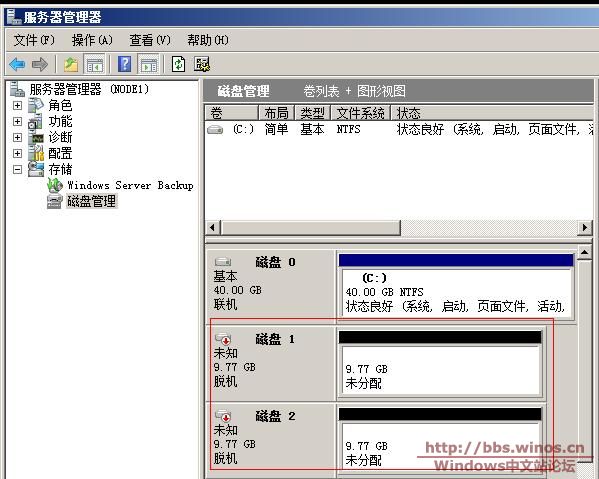Toggle the Show/Hide console tree icon
The height and width of the screenshot is (479, 599).
[94, 64]
